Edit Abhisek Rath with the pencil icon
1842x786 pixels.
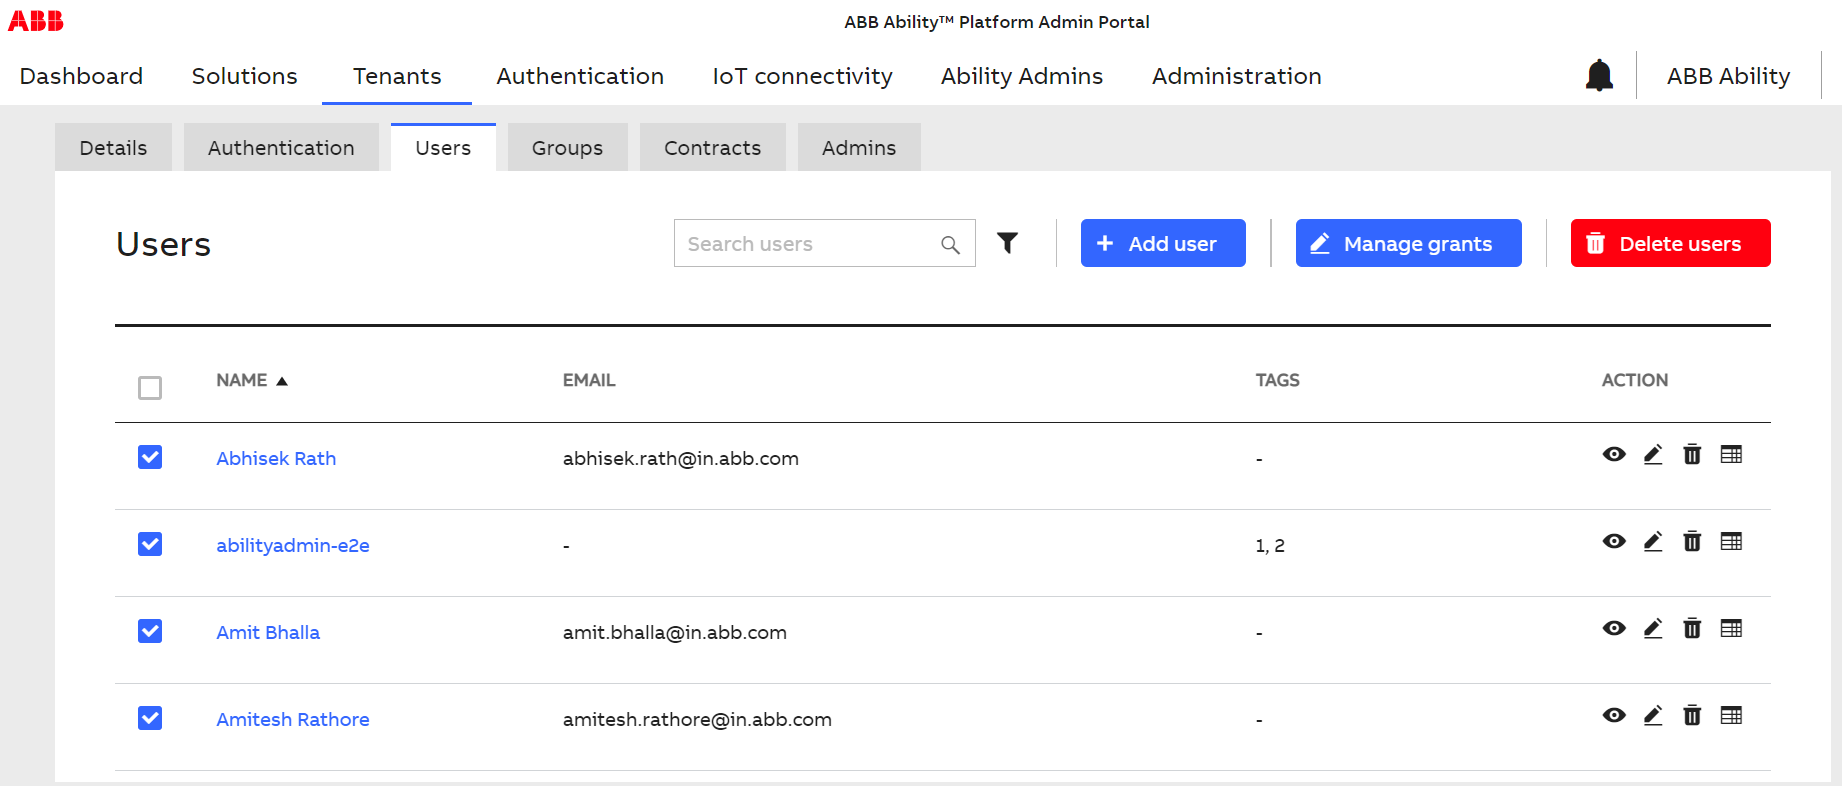click(1653, 454)
